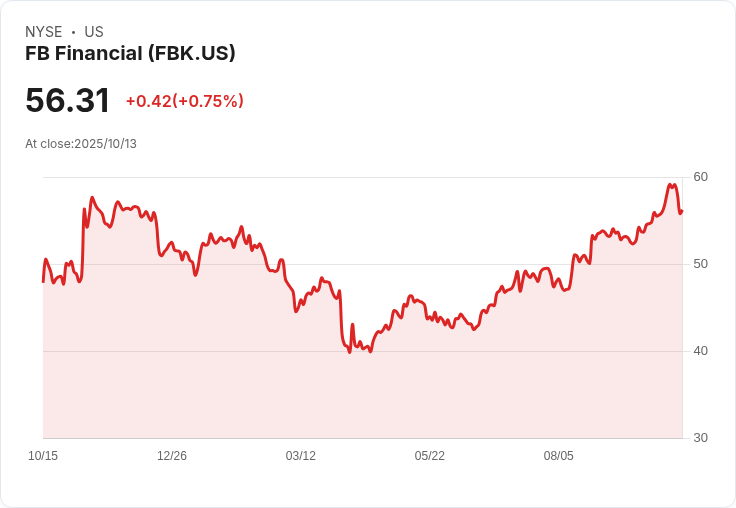Click the 30 y-axis price label
Viewport: 736px width, 508px height.
(x=700, y=438)
